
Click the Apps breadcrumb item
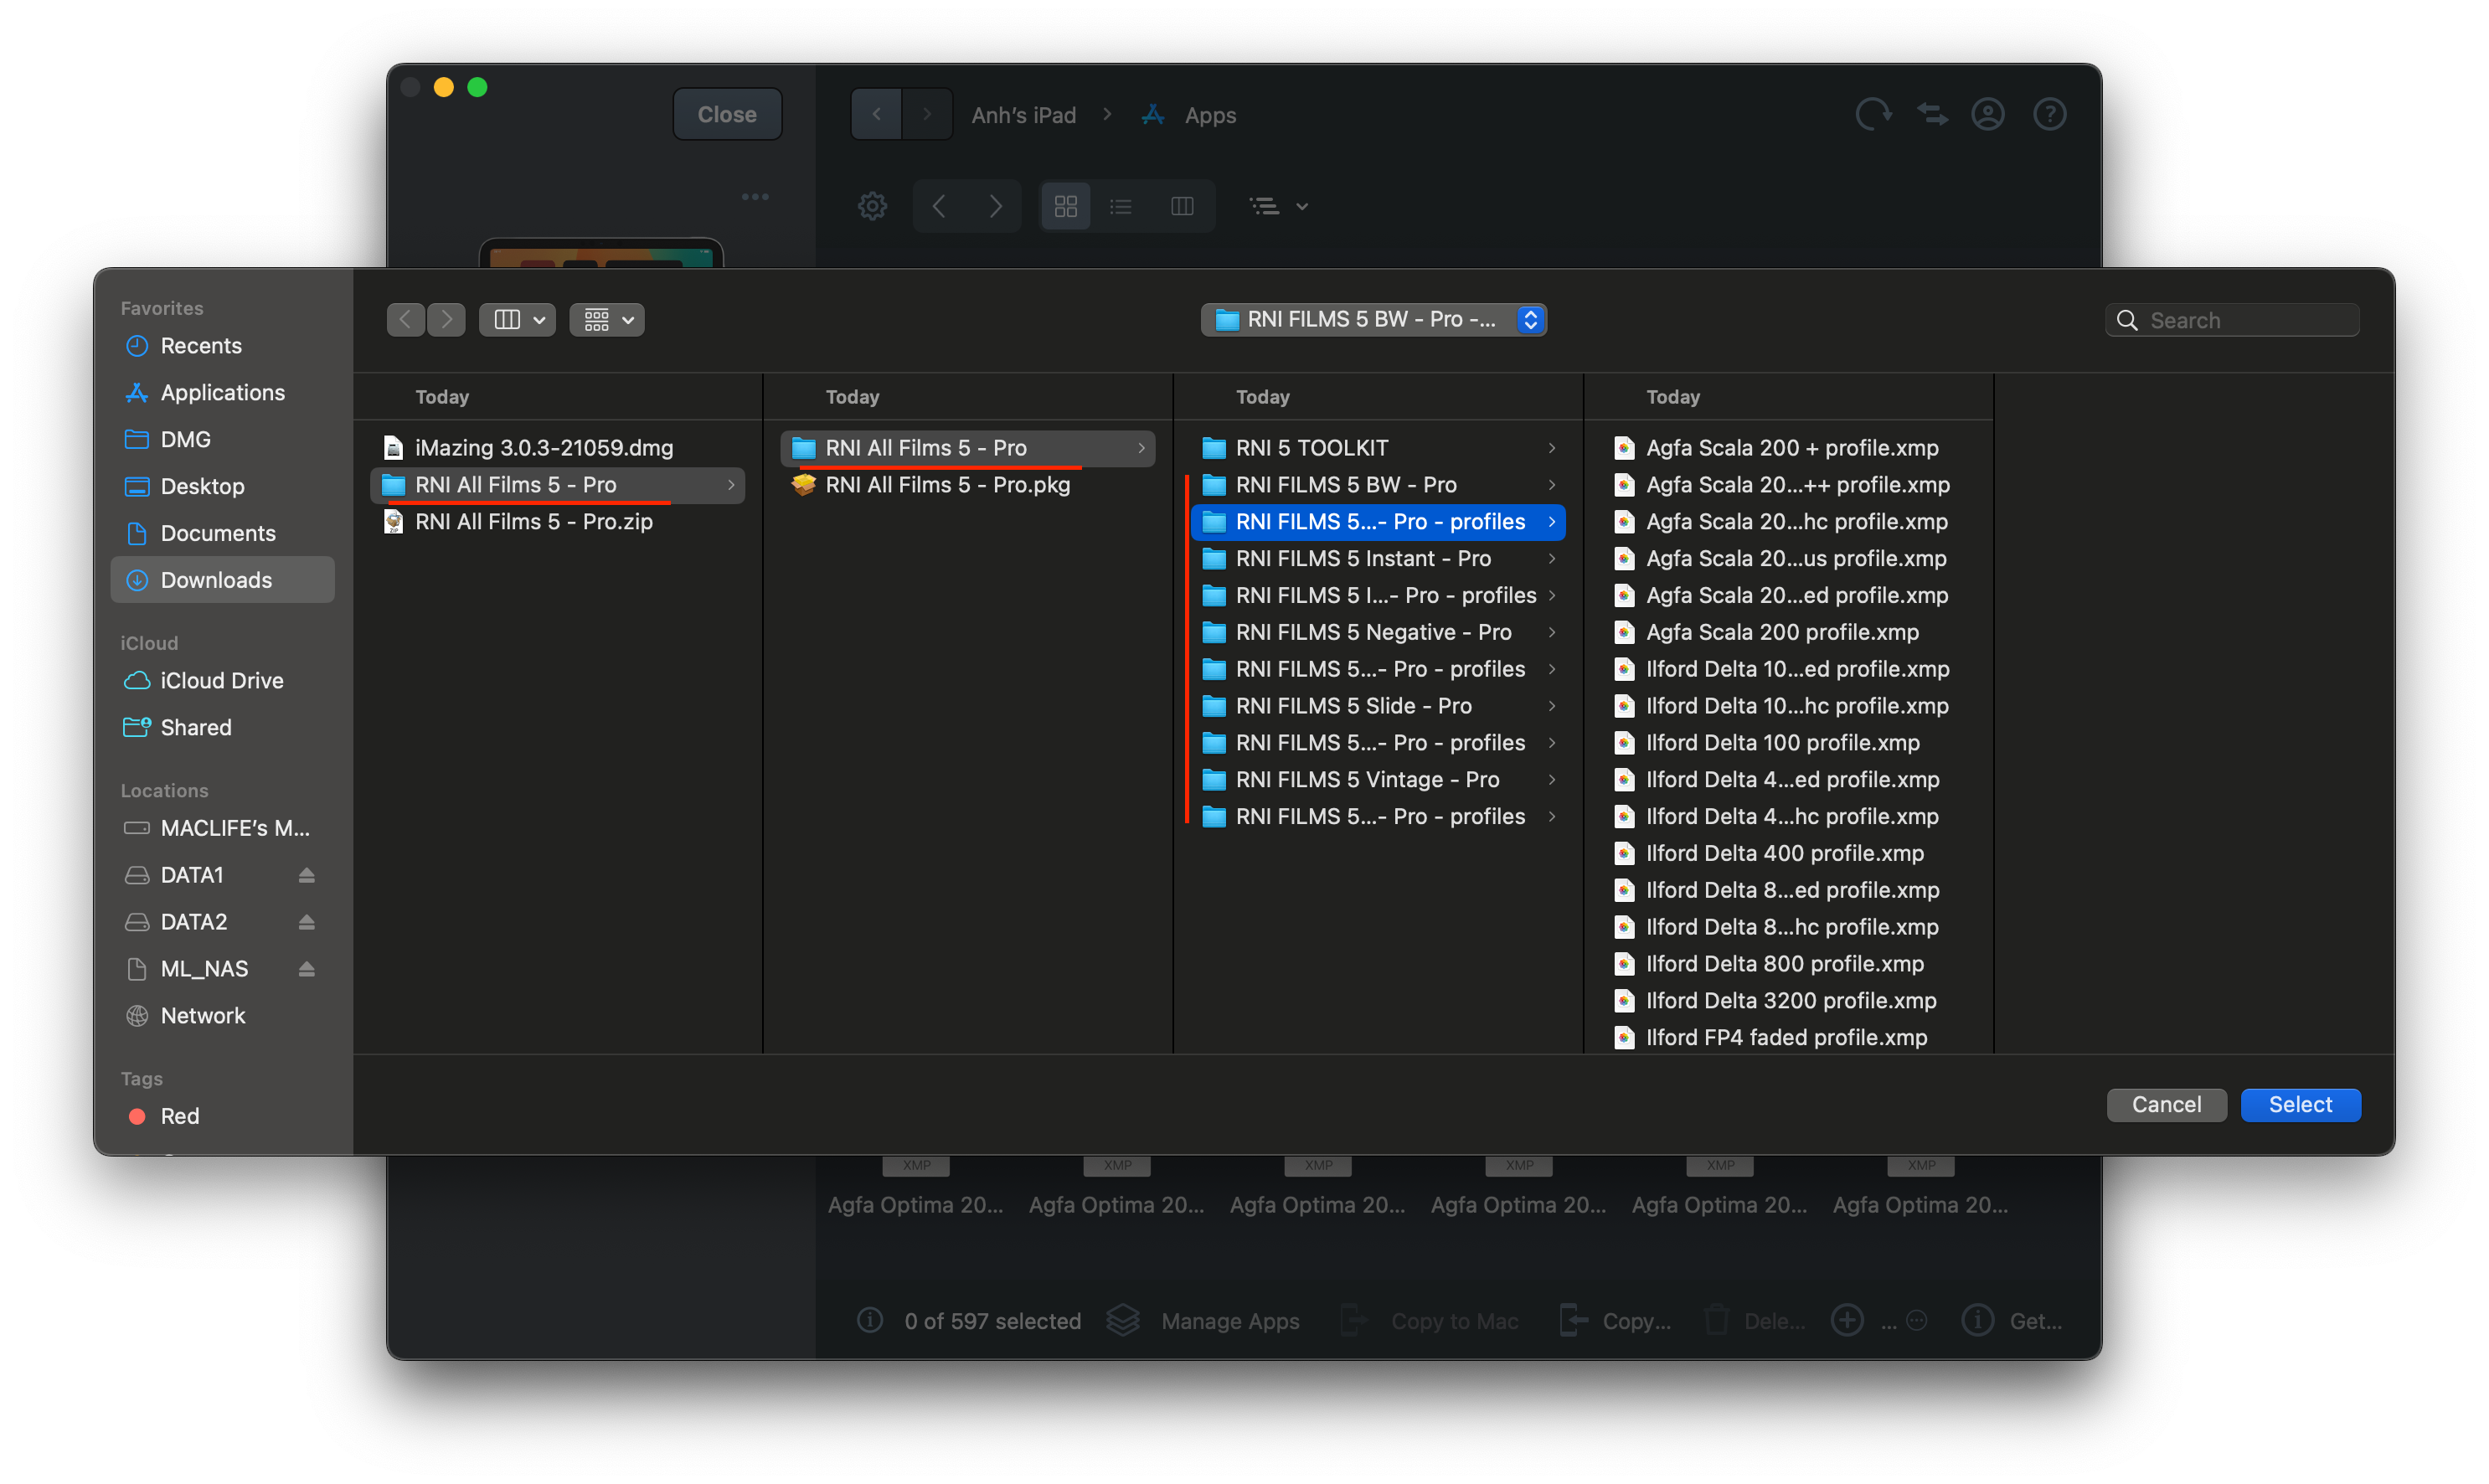point(1209,114)
